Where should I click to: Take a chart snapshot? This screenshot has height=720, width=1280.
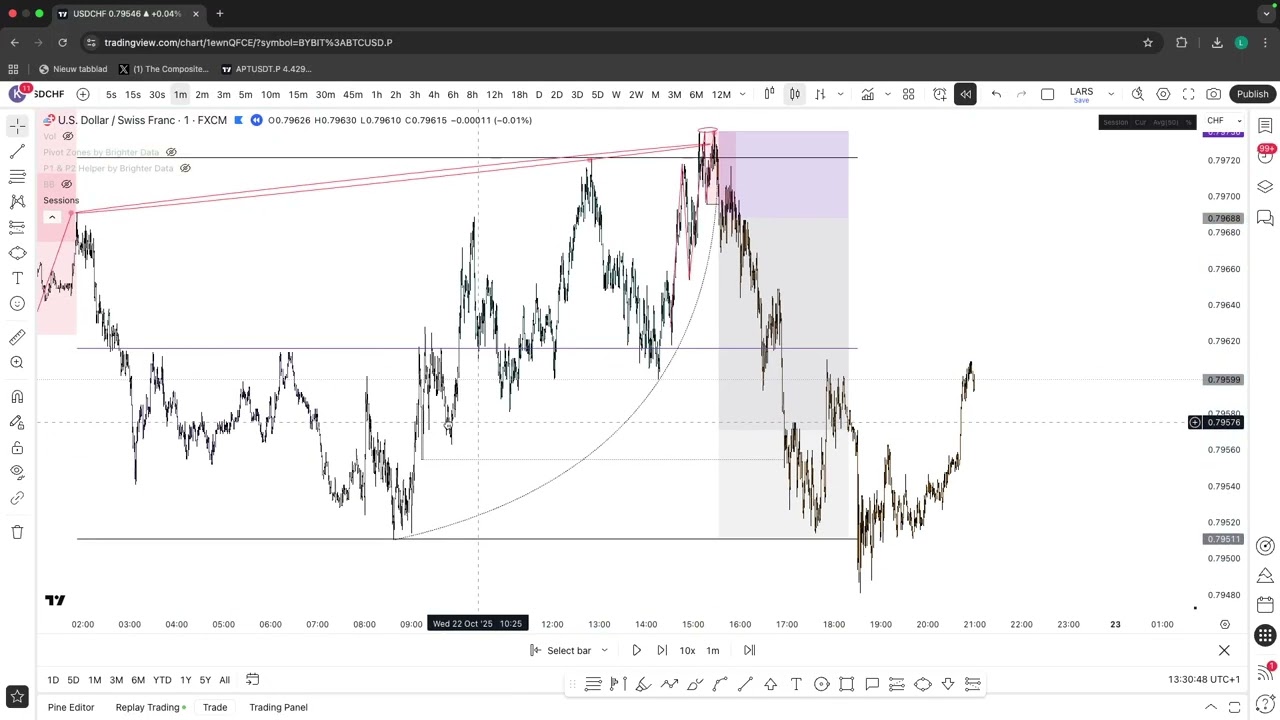tap(1213, 94)
